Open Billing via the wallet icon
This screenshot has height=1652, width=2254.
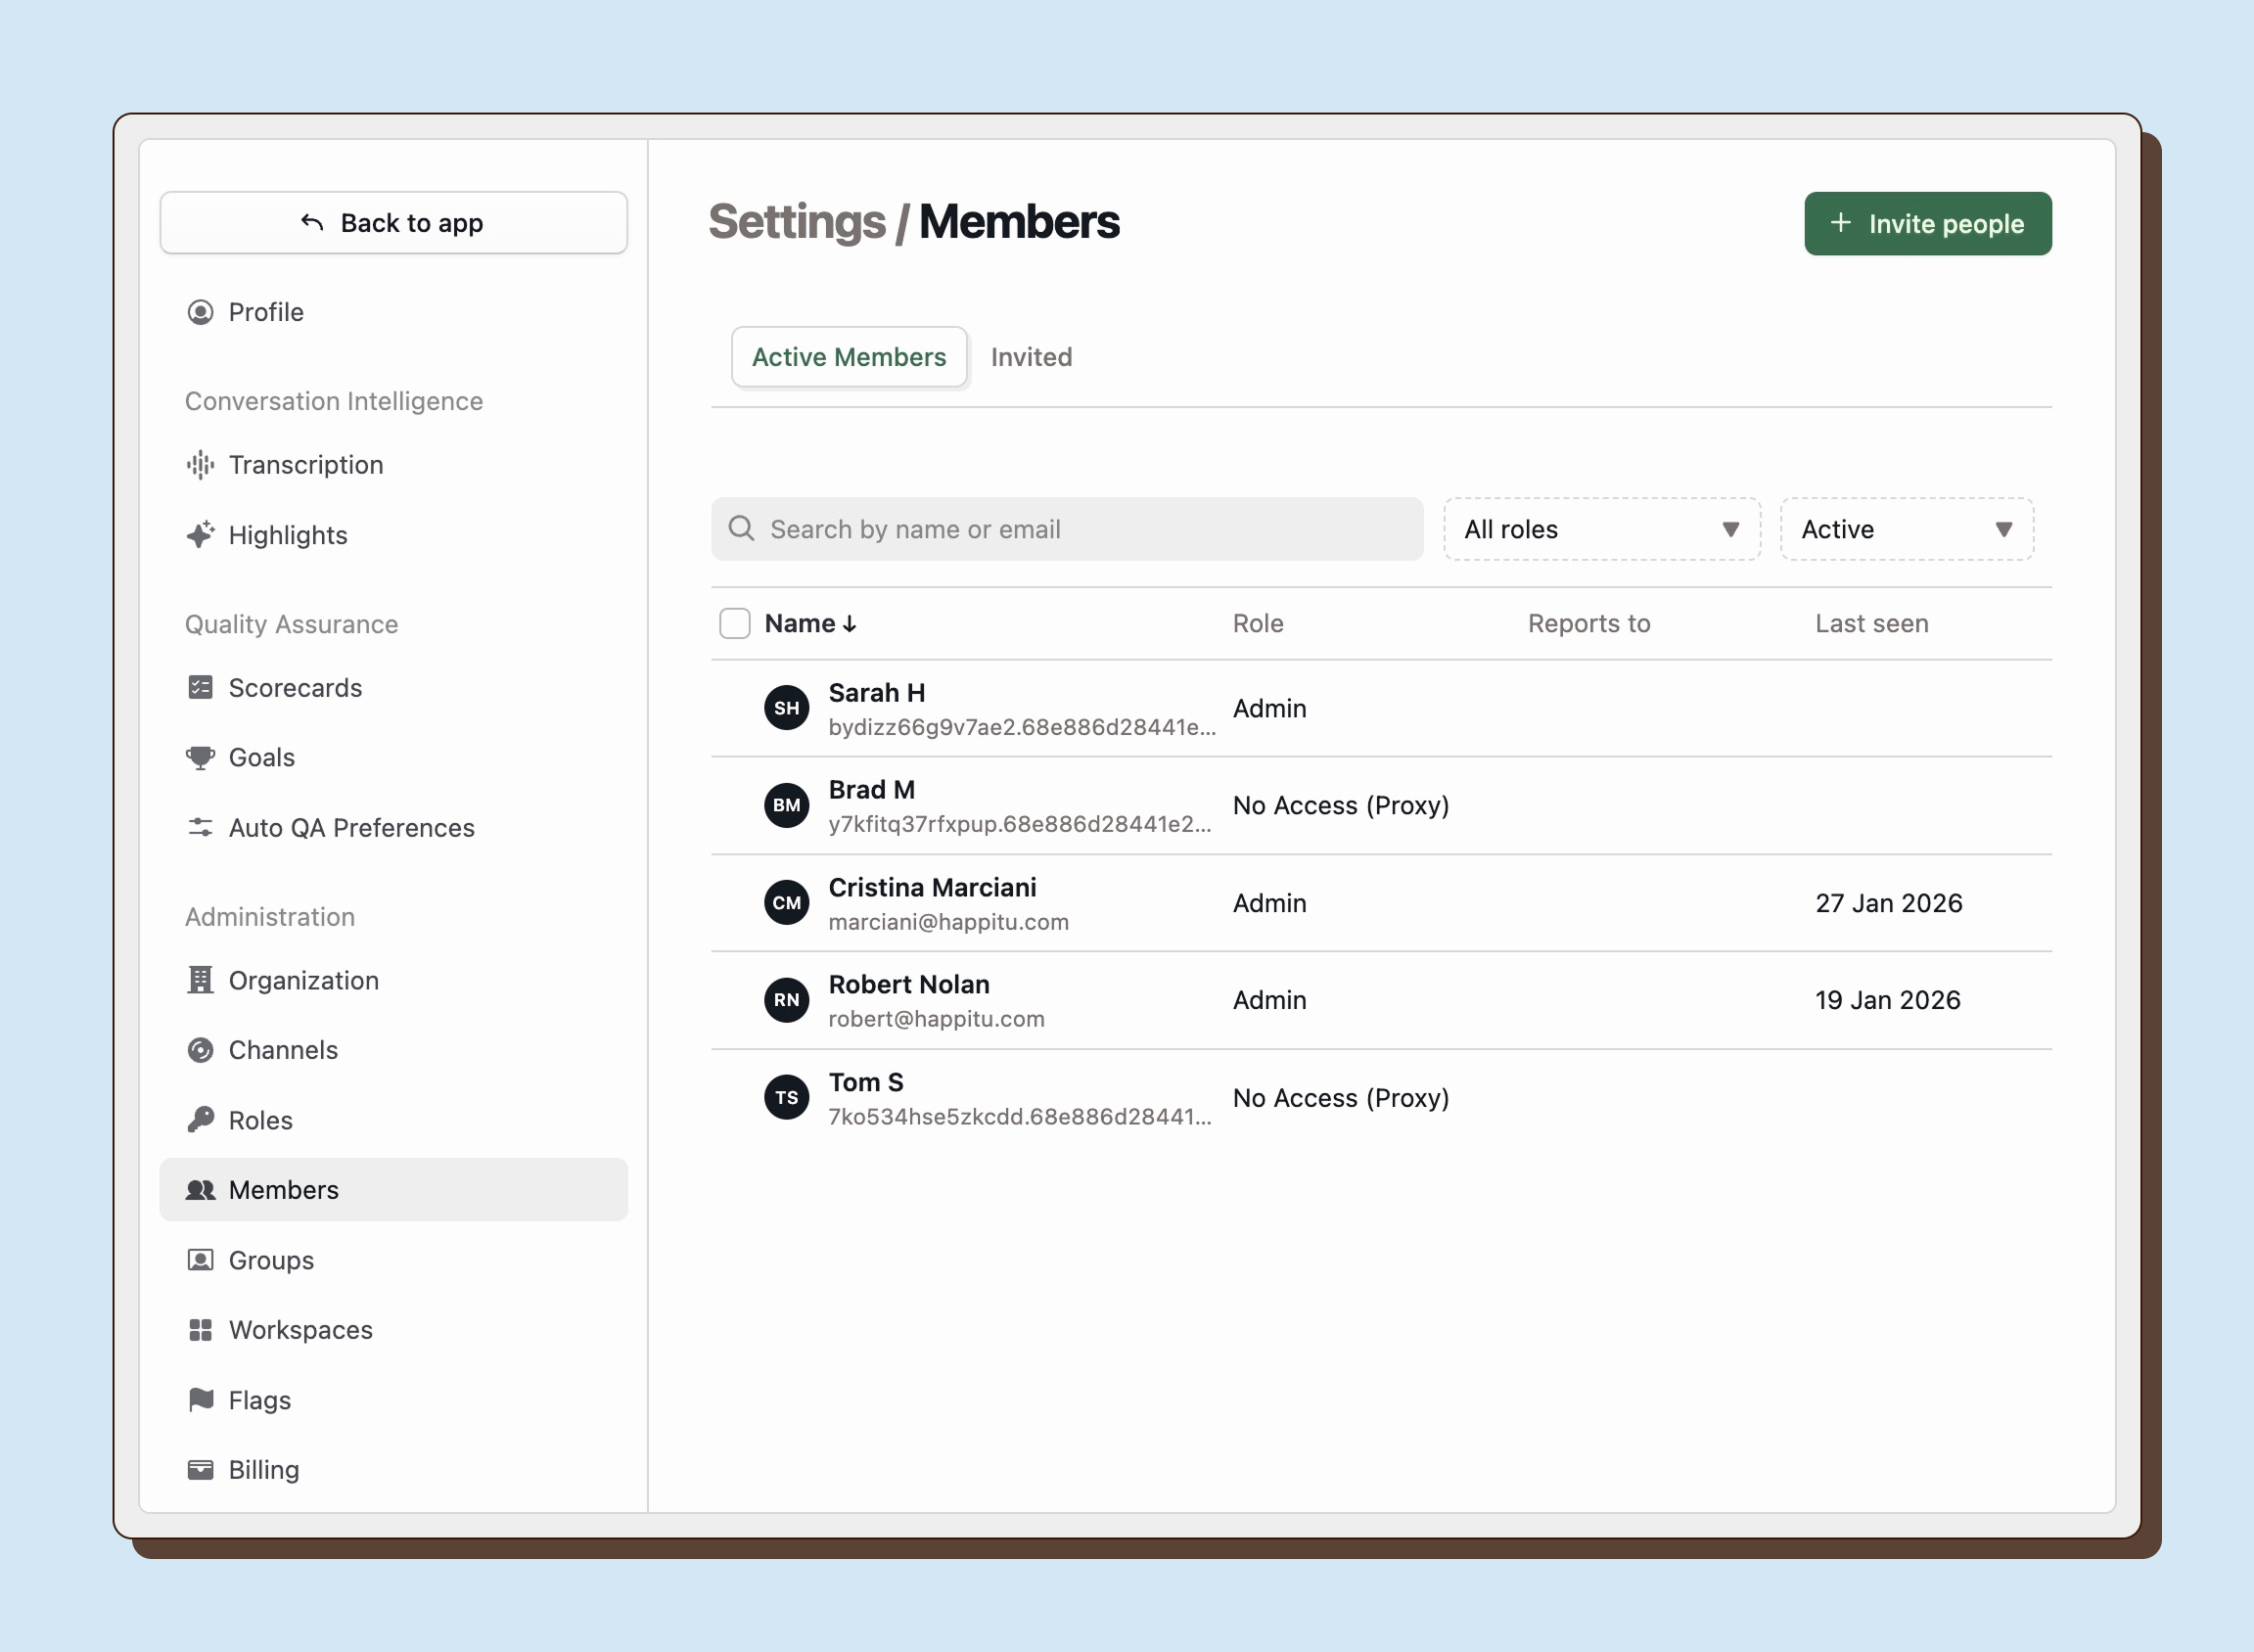click(200, 1469)
